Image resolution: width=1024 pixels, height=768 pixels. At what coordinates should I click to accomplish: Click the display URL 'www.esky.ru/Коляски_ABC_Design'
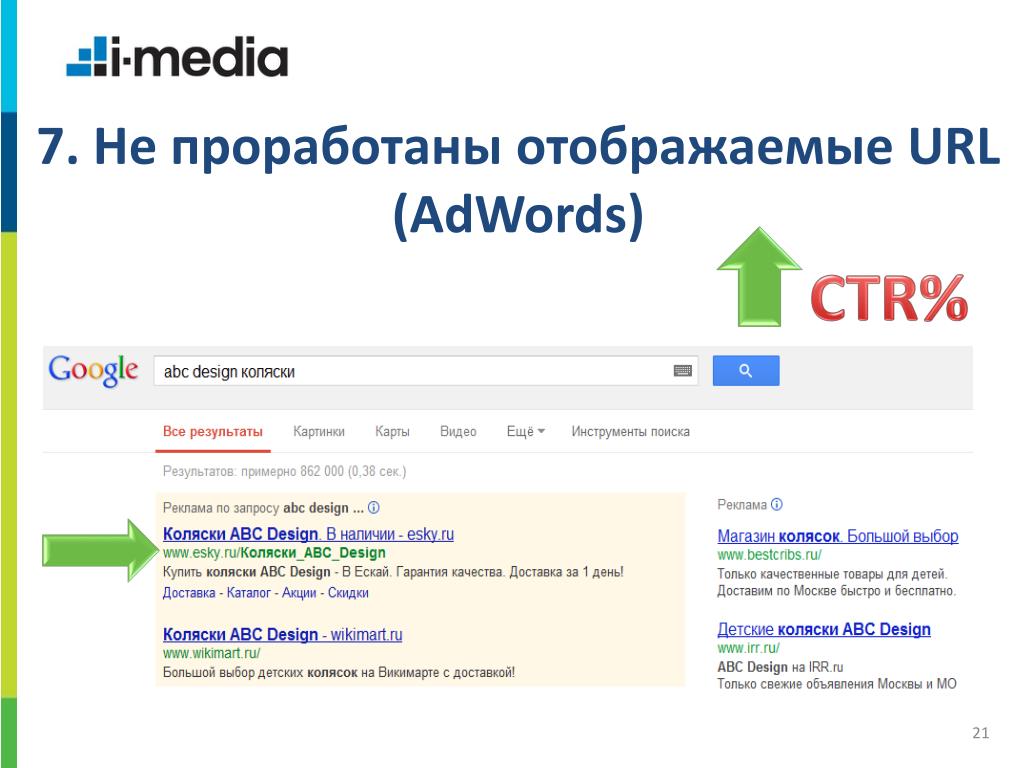coord(274,553)
